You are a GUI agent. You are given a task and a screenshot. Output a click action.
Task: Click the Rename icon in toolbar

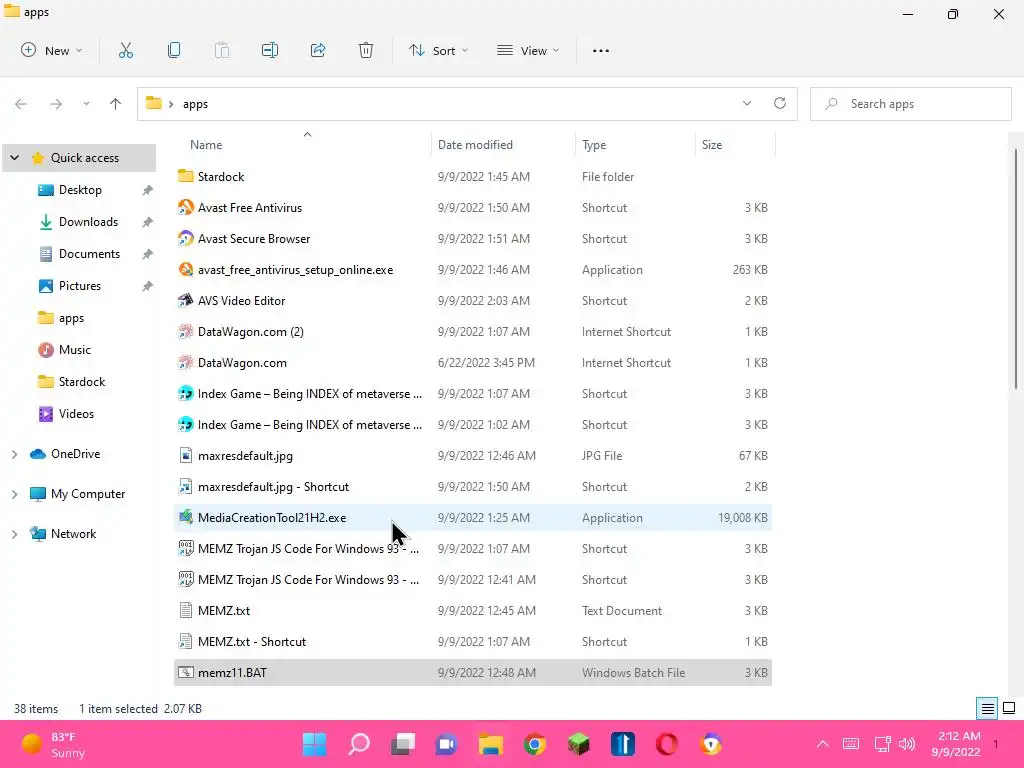click(x=270, y=50)
